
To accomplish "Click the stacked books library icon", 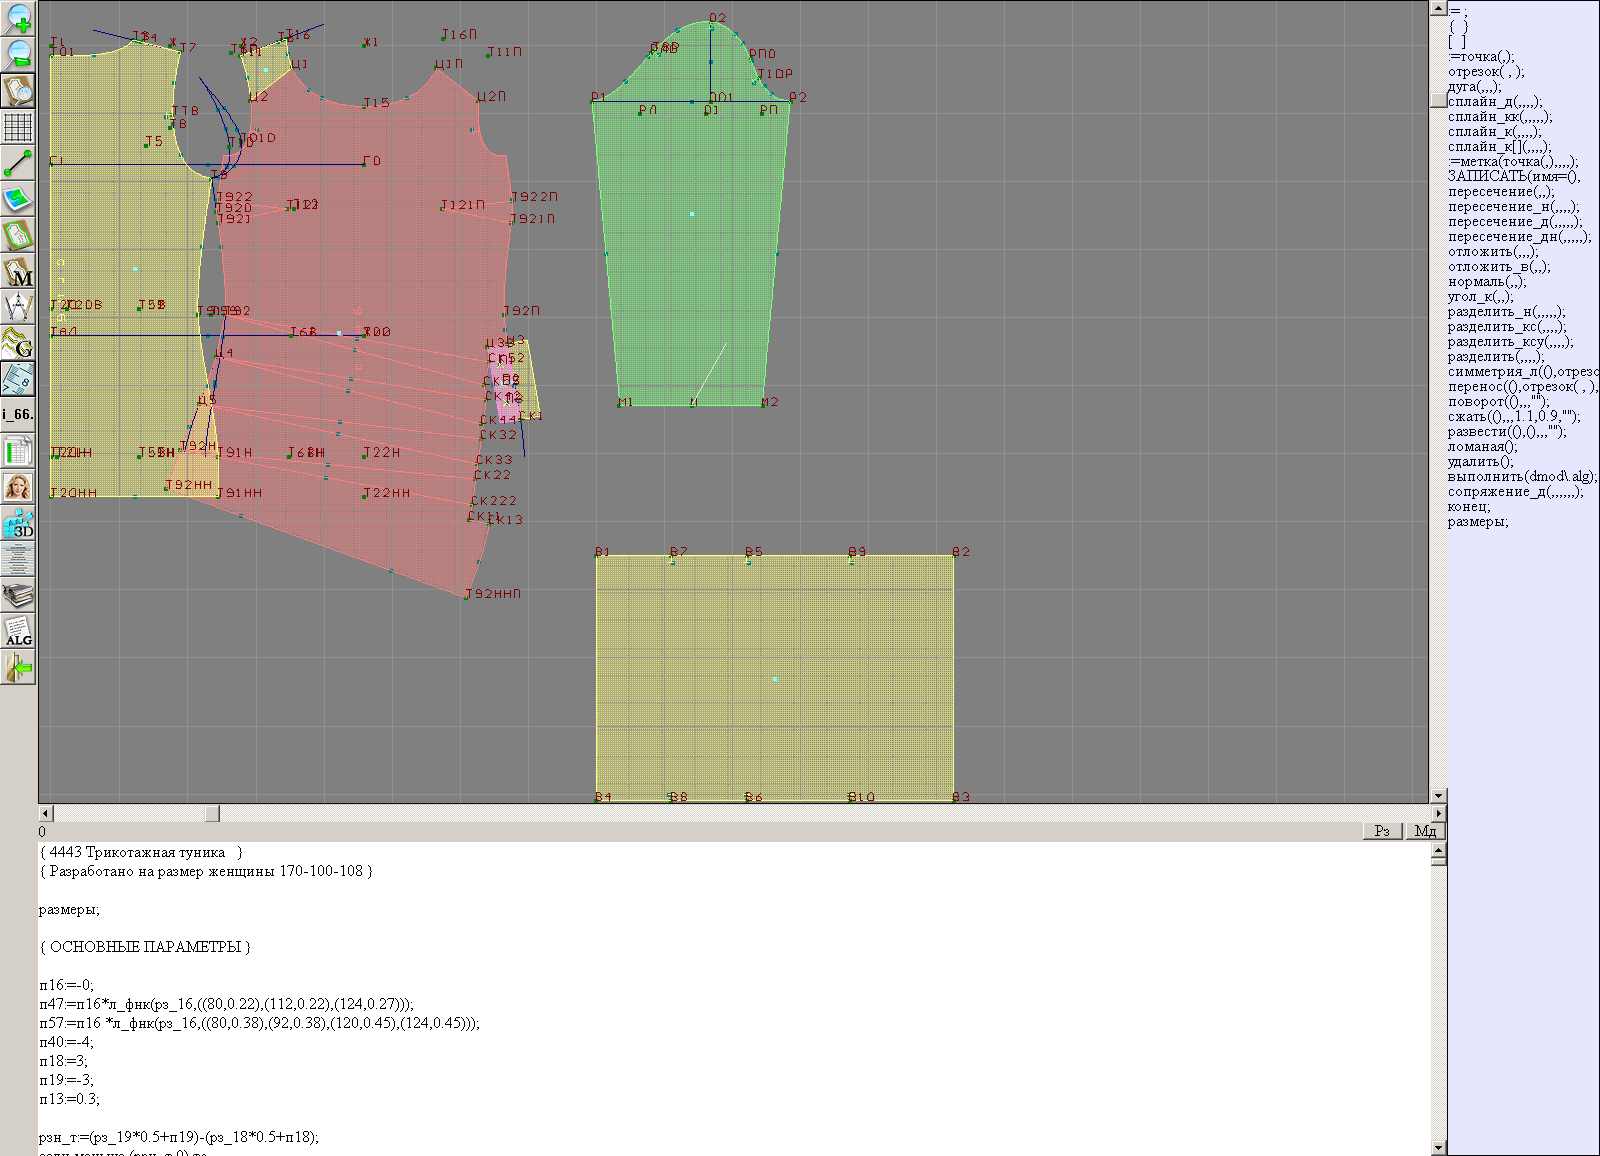I will click(x=18, y=595).
